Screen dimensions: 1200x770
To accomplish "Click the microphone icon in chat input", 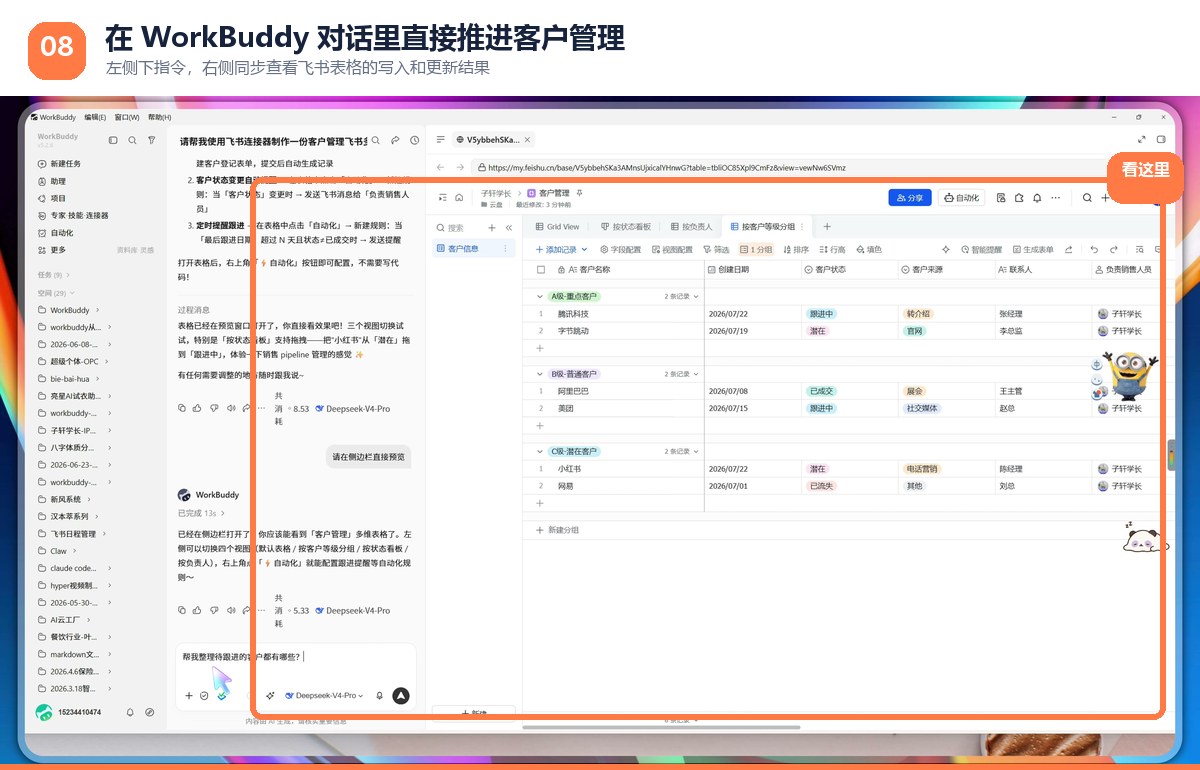I will (x=379, y=695).
